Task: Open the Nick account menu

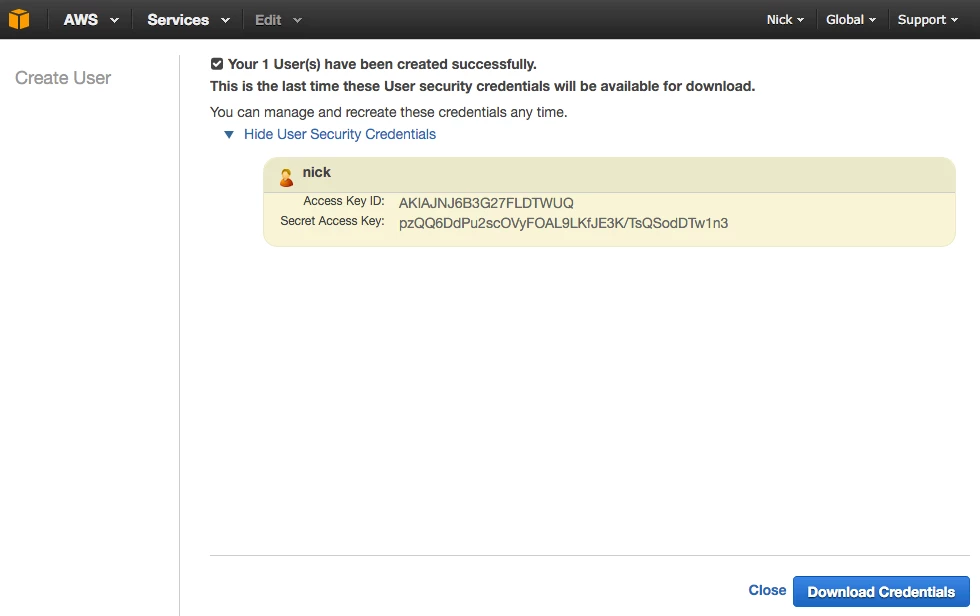Action: pyautogui.click(x=785, y=19)
